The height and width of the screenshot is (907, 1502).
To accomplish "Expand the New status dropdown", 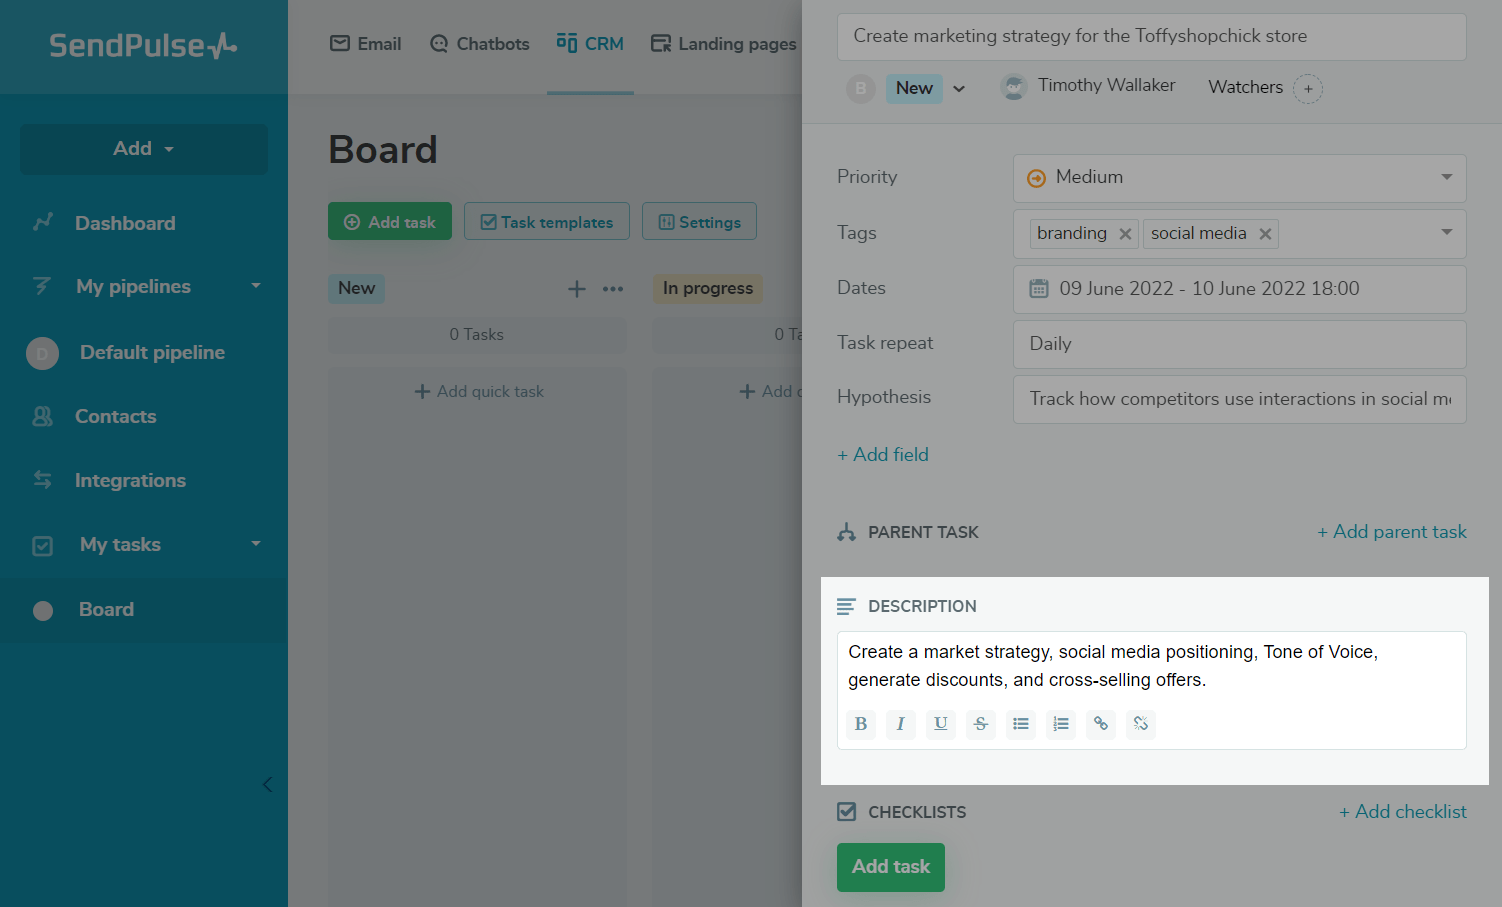I will [x=959, y=89].
